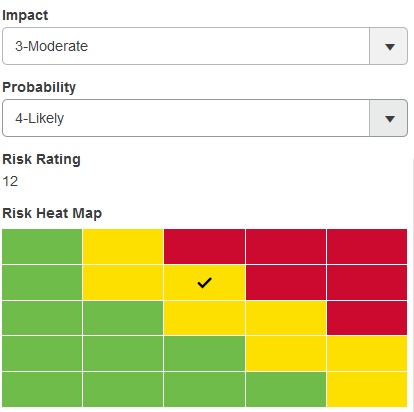This screenshot has width=414, height=412.
Task: Click the Impact field label
Action: pos(25,15)
